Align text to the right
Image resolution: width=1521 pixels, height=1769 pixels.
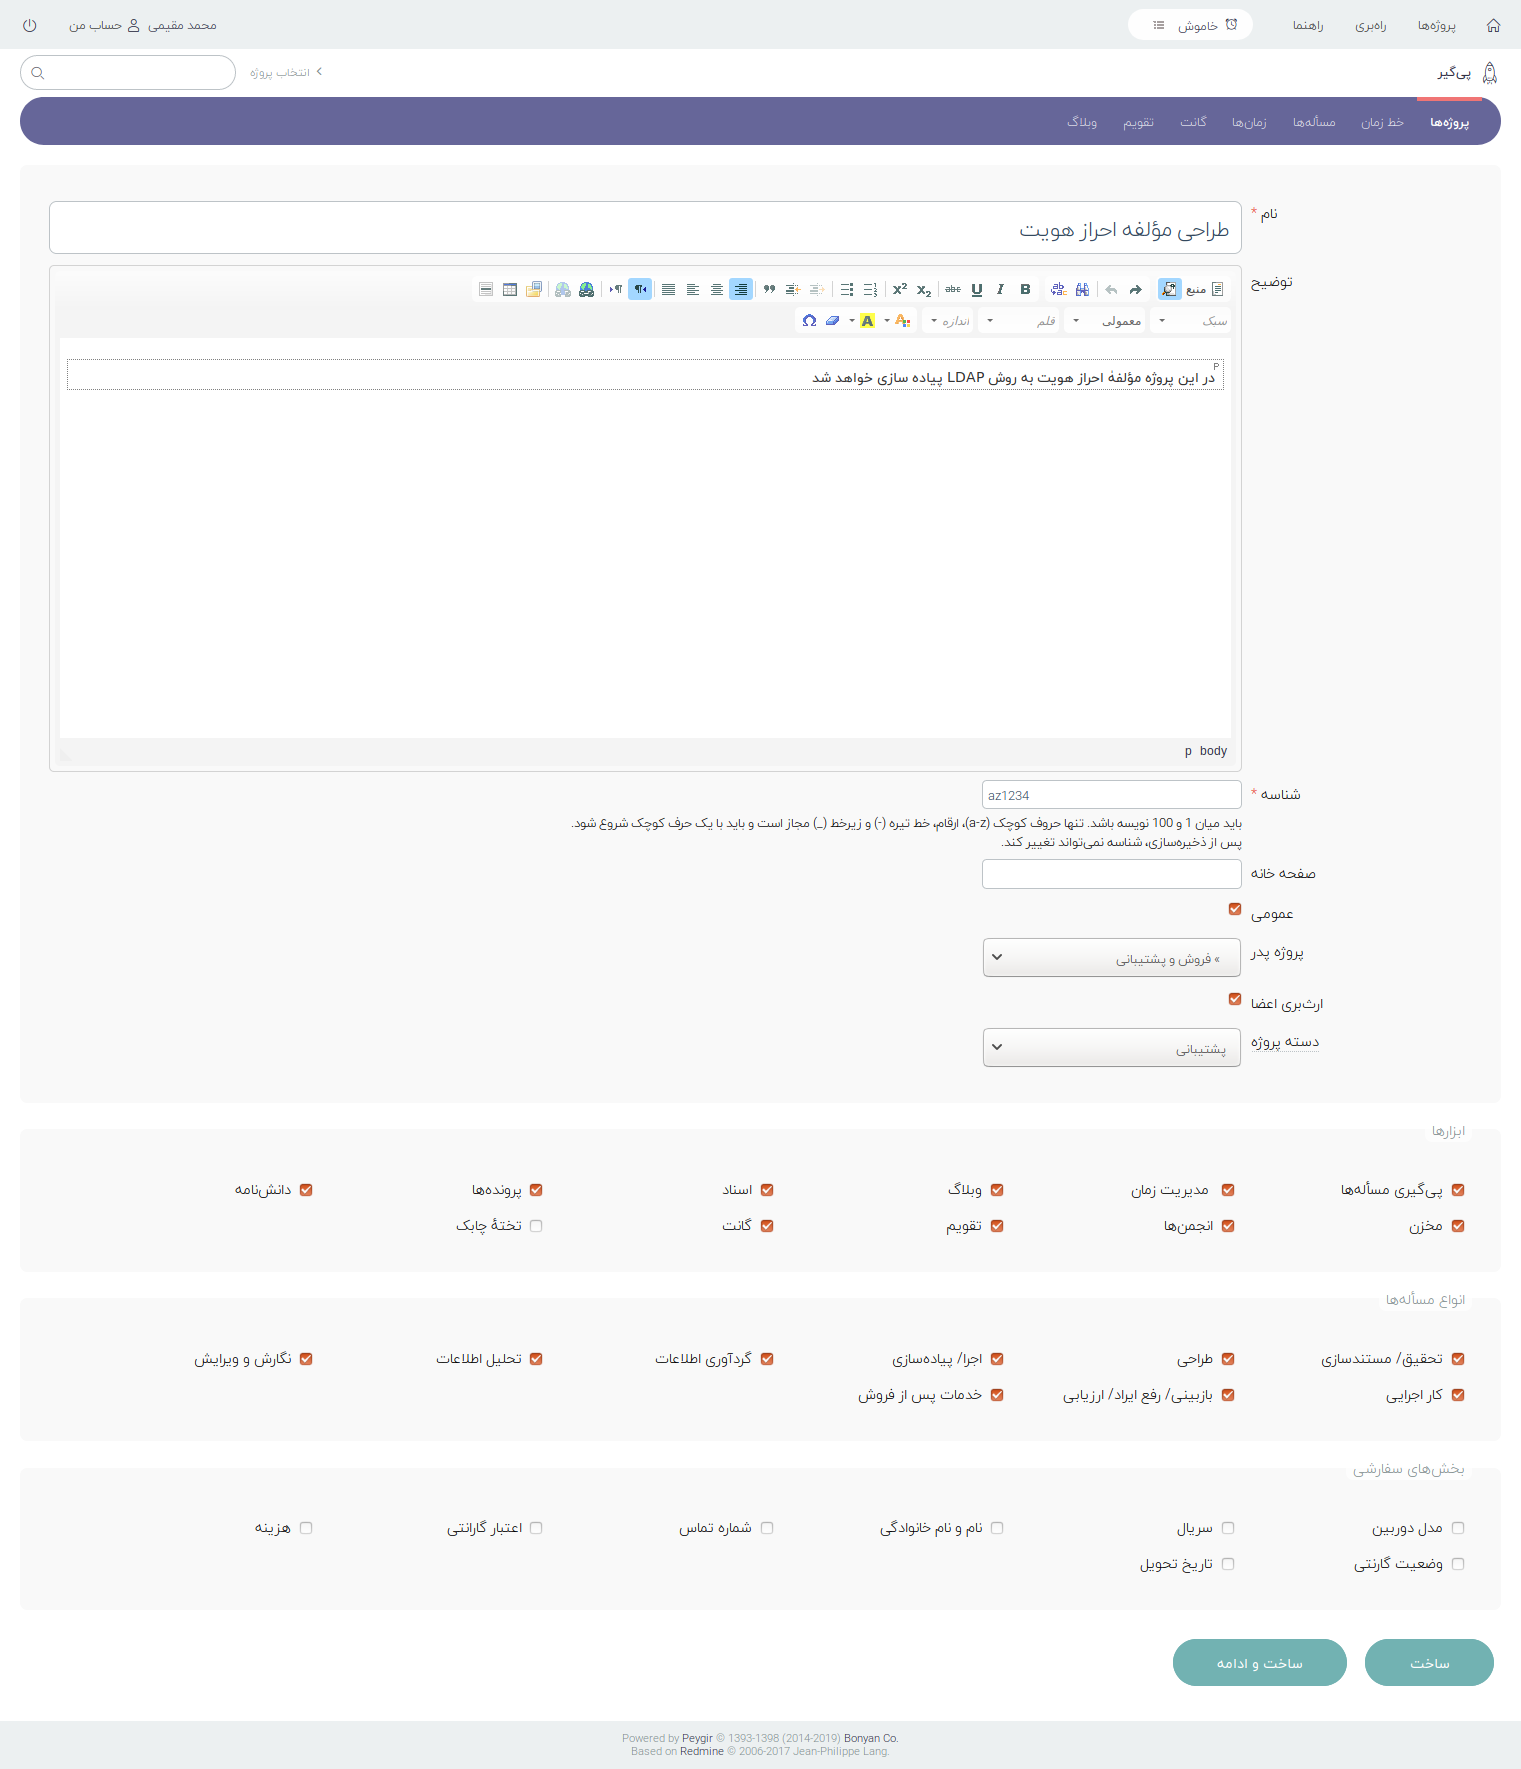pyautogui.click(x=741, y=289)
